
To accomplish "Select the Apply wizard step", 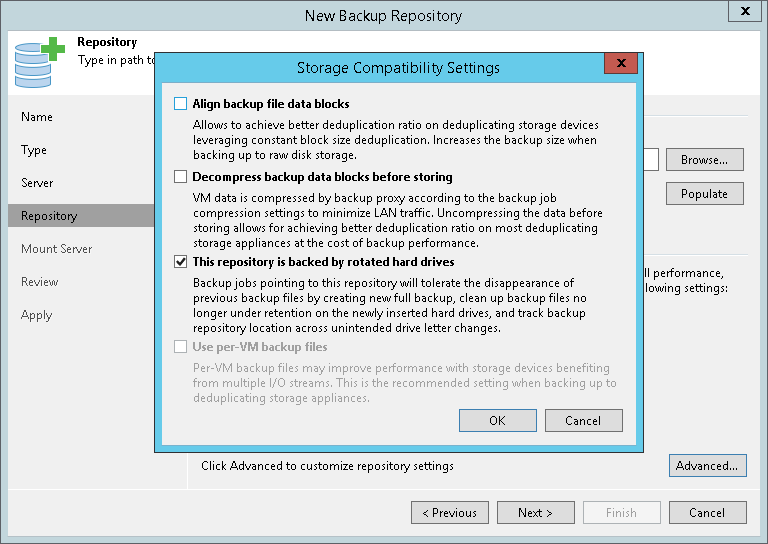I will click(36, 315).
